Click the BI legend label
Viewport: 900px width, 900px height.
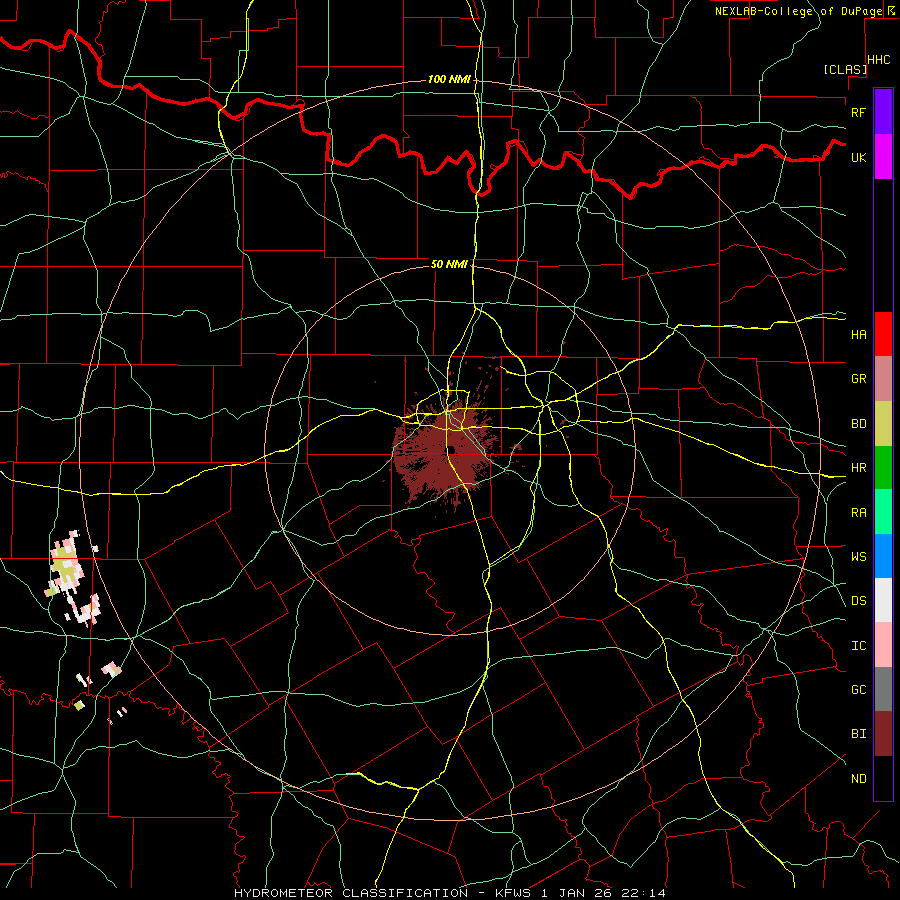tap(858, 734)
